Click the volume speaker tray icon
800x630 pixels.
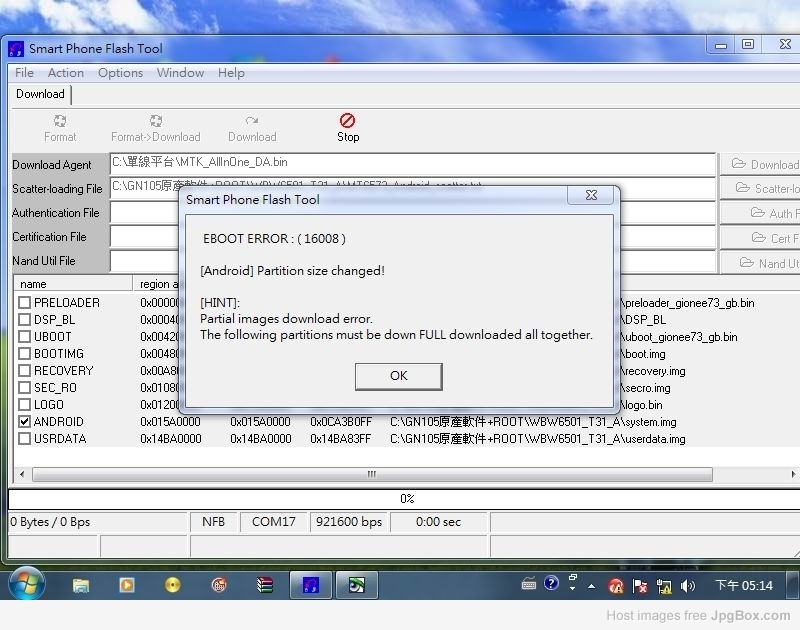(688, 586)
